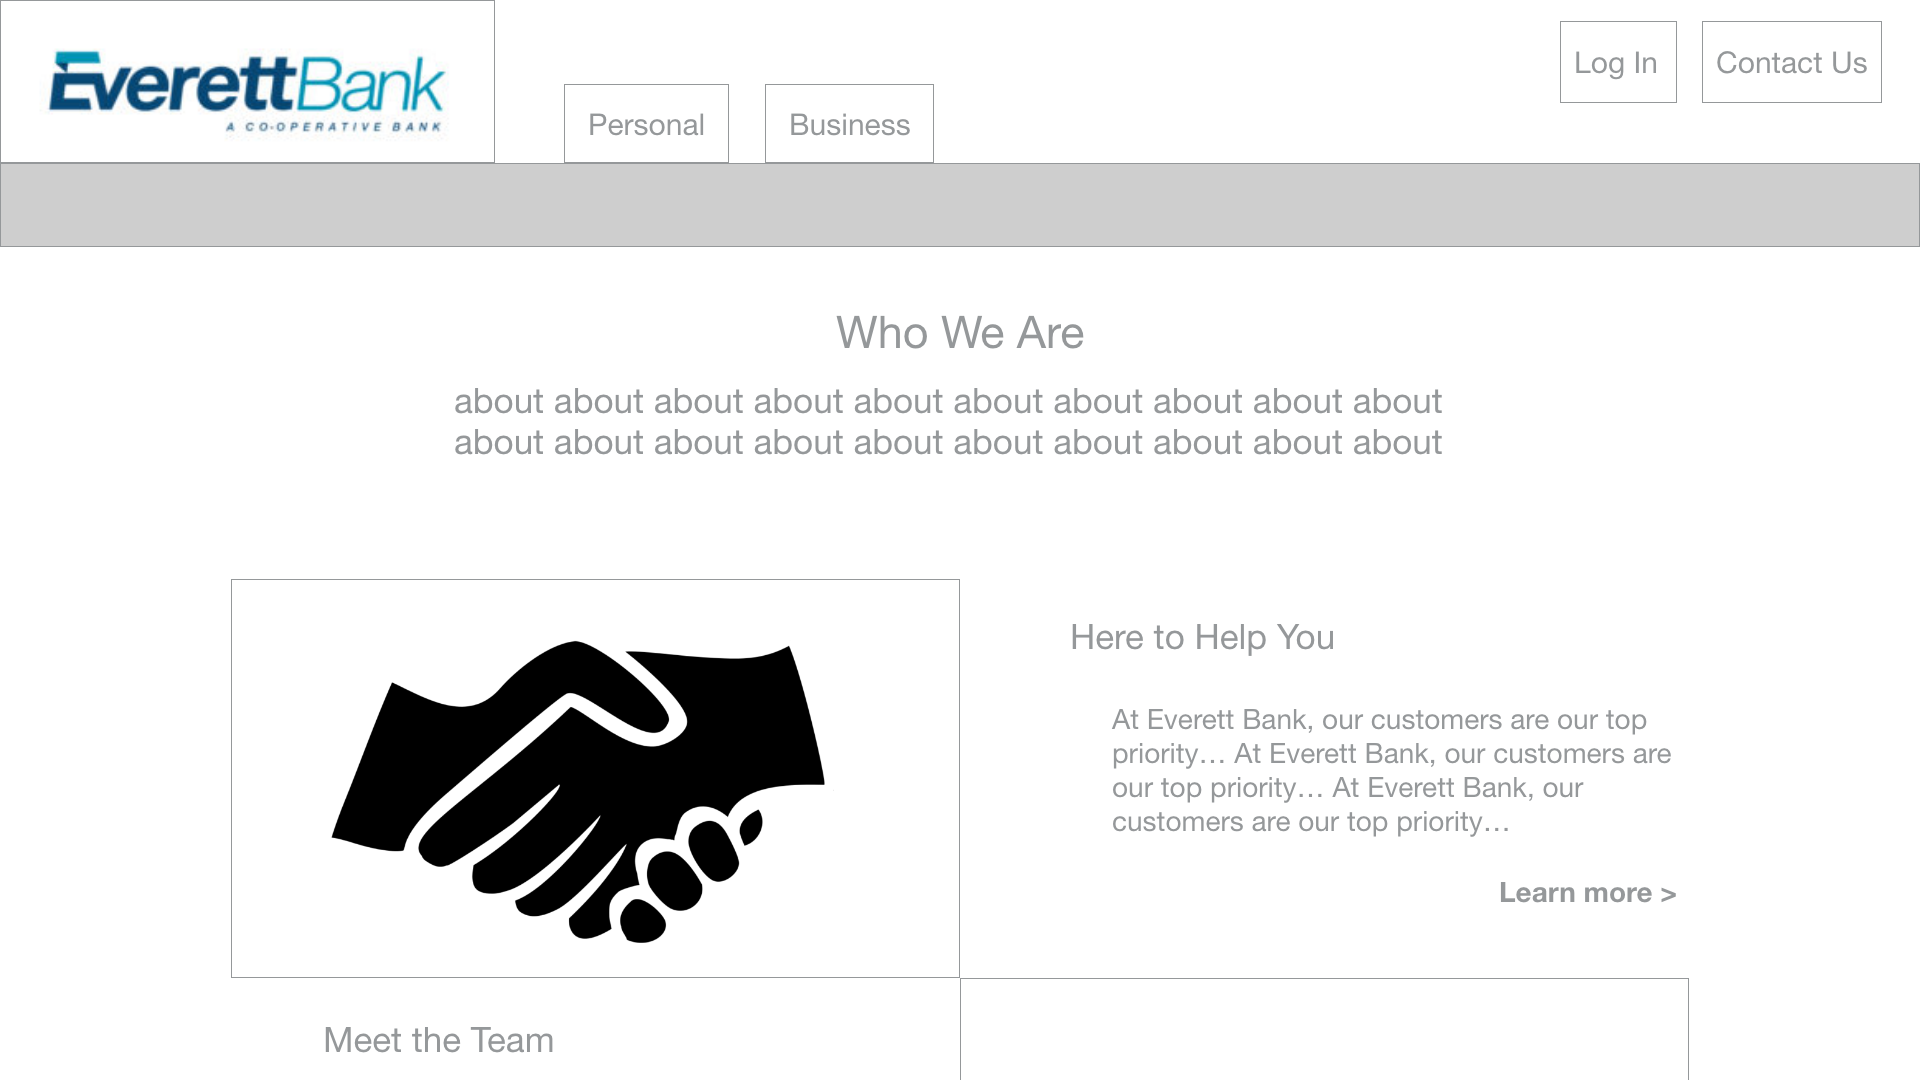Click the empty bordered panel beside Meet the Team
This screenshot has height=1080, width=1920.
[x=1324, y=1029]
